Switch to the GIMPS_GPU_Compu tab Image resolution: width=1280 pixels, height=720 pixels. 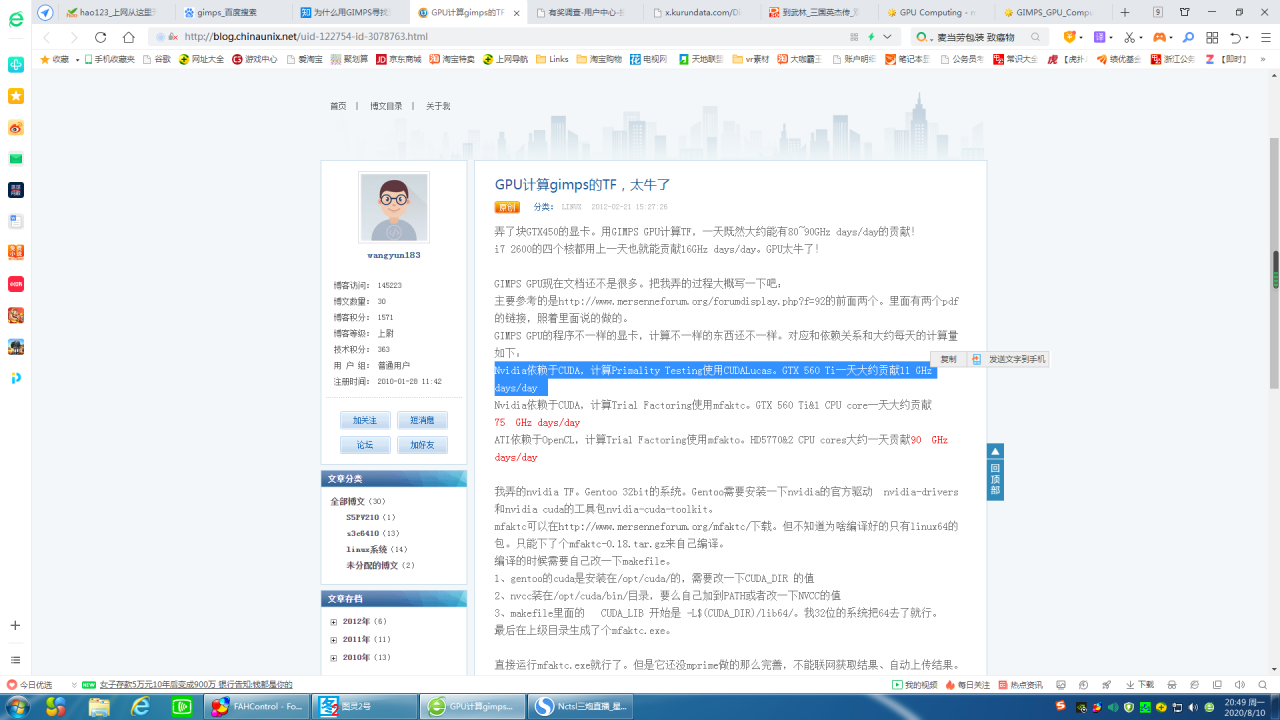tap(1054, 12)
